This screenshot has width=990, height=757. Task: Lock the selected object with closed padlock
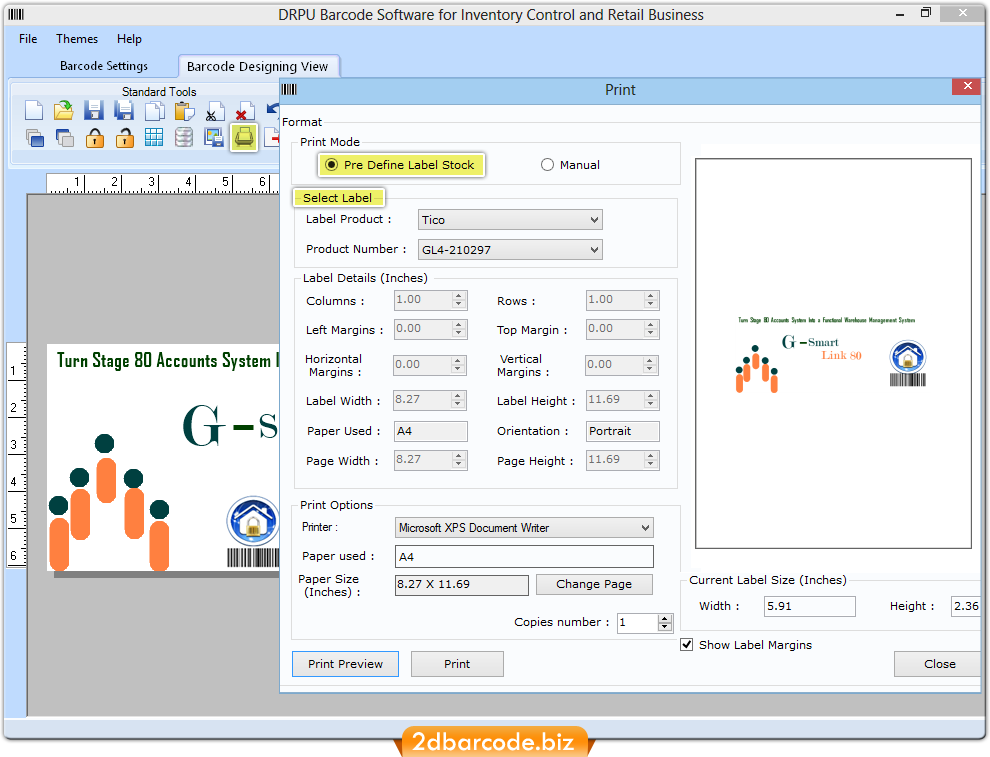tap(95, 138)
